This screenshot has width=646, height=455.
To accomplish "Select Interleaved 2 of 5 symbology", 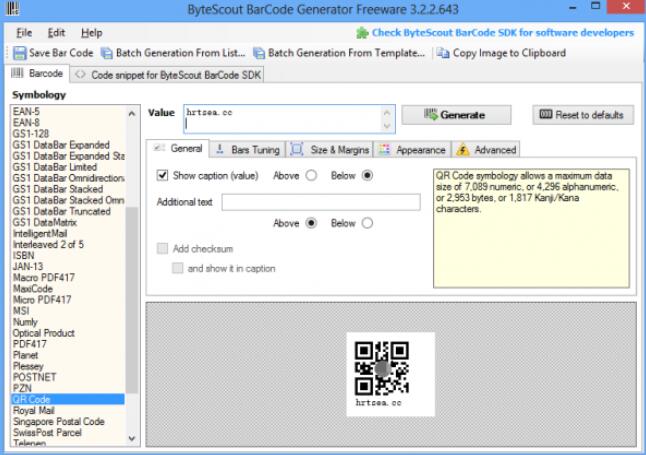I will click(48, 244).
